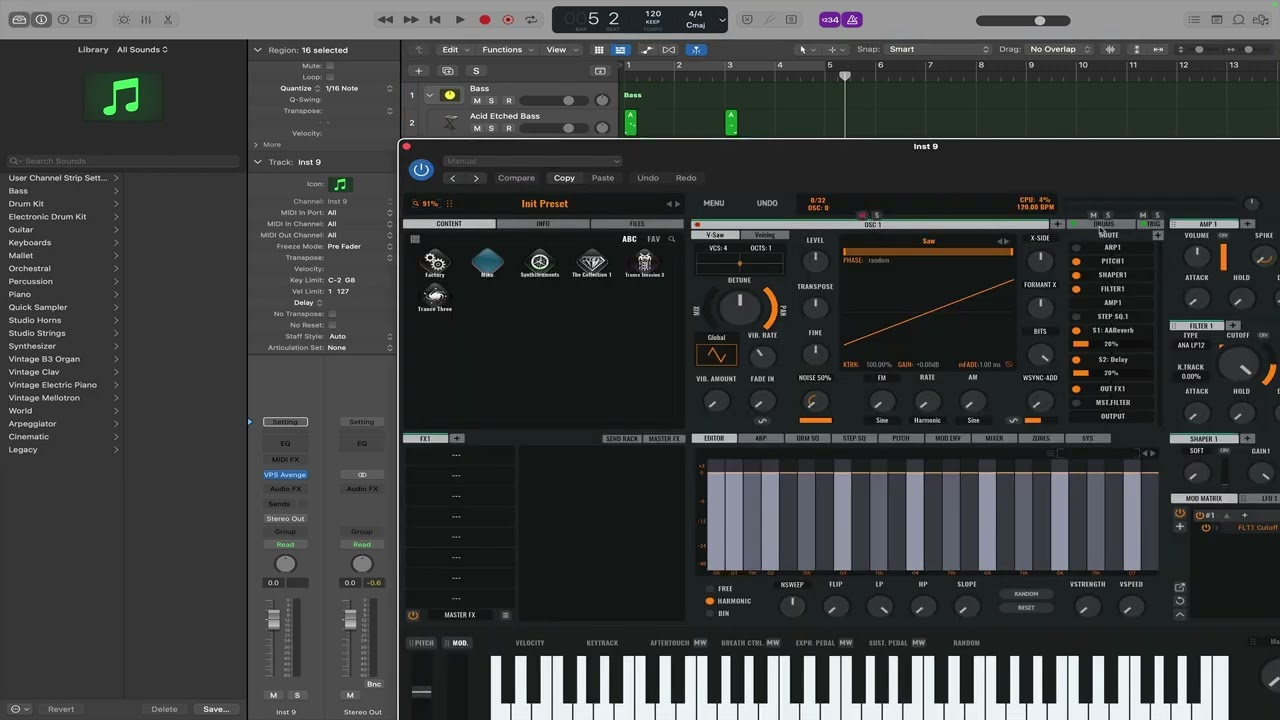Toggle the cycle loop button
1280x720 pixels.
click(x=533, y=19)
